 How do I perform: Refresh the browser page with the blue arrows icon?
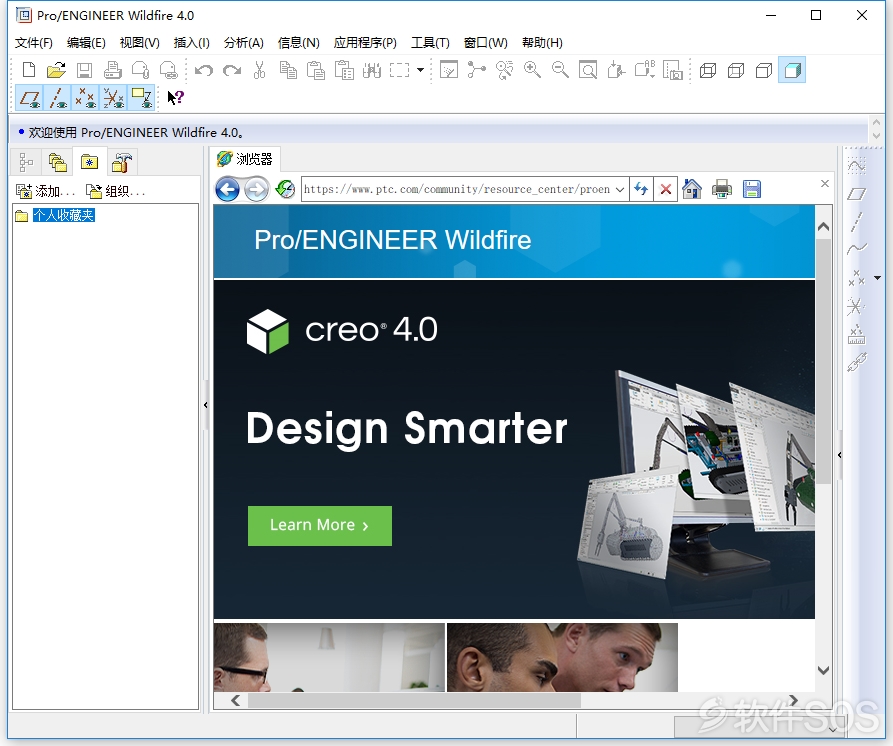pyautogui.click(x=641, y=189)
